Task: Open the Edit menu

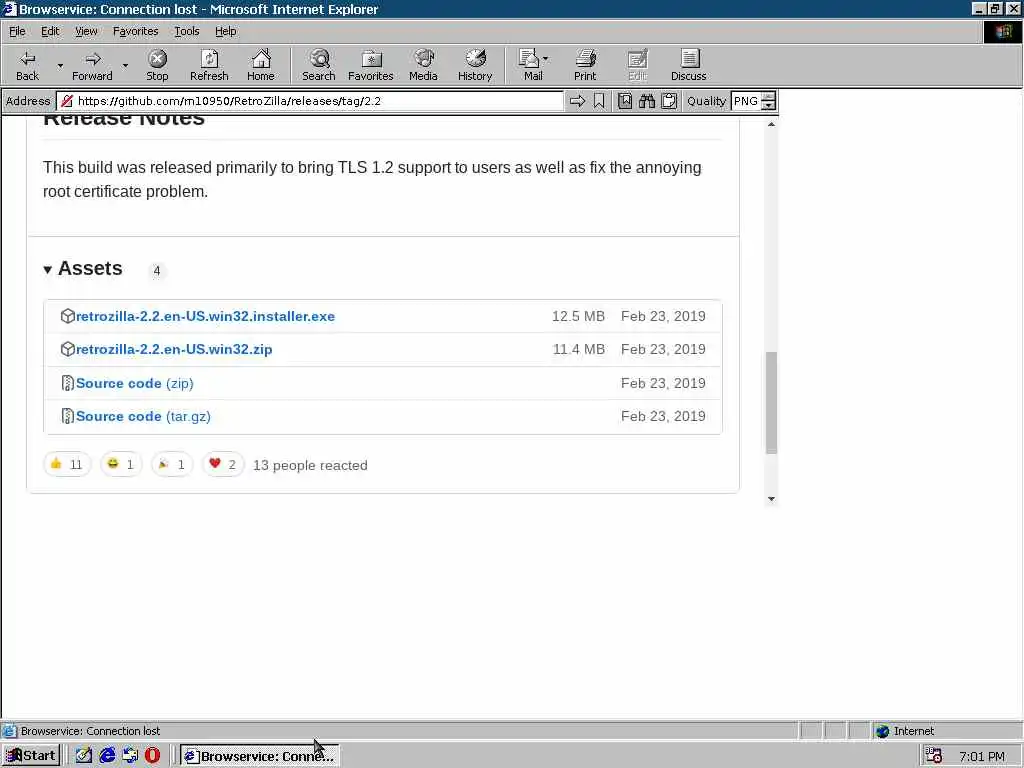Action: point(50,31)
